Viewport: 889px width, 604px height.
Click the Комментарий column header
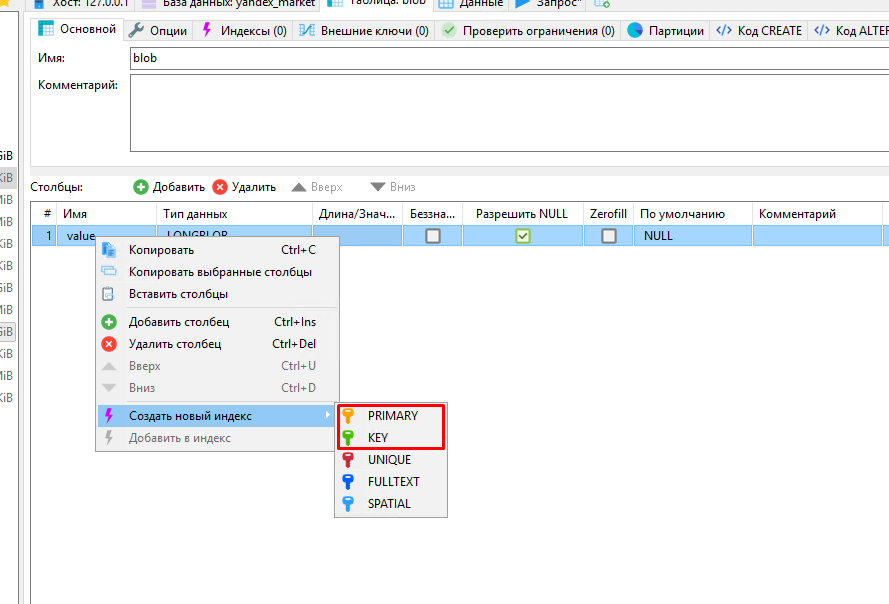pyautogui.click(x=817, y=214)
